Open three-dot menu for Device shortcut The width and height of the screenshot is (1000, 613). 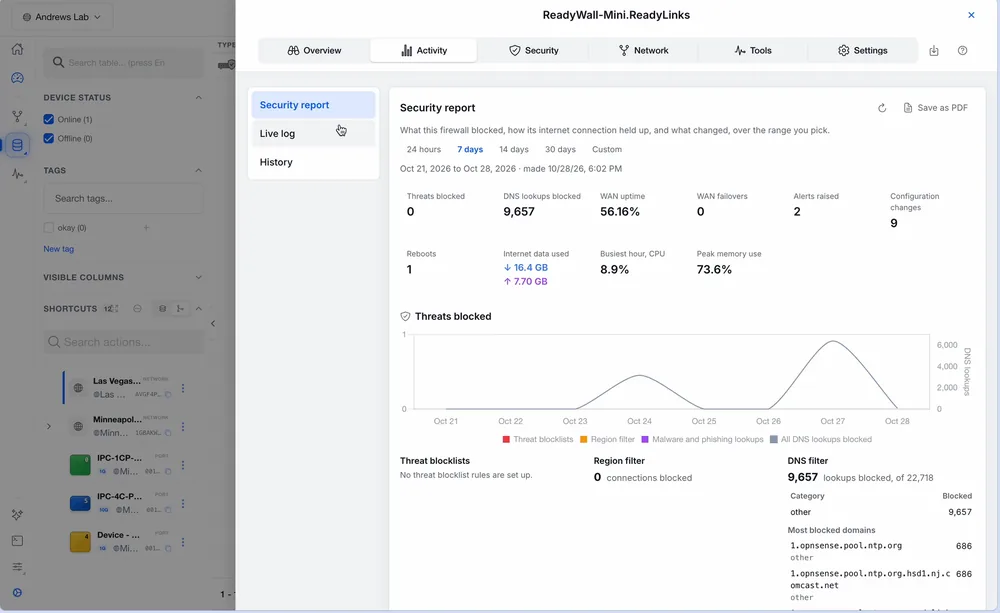click(183, 542)
